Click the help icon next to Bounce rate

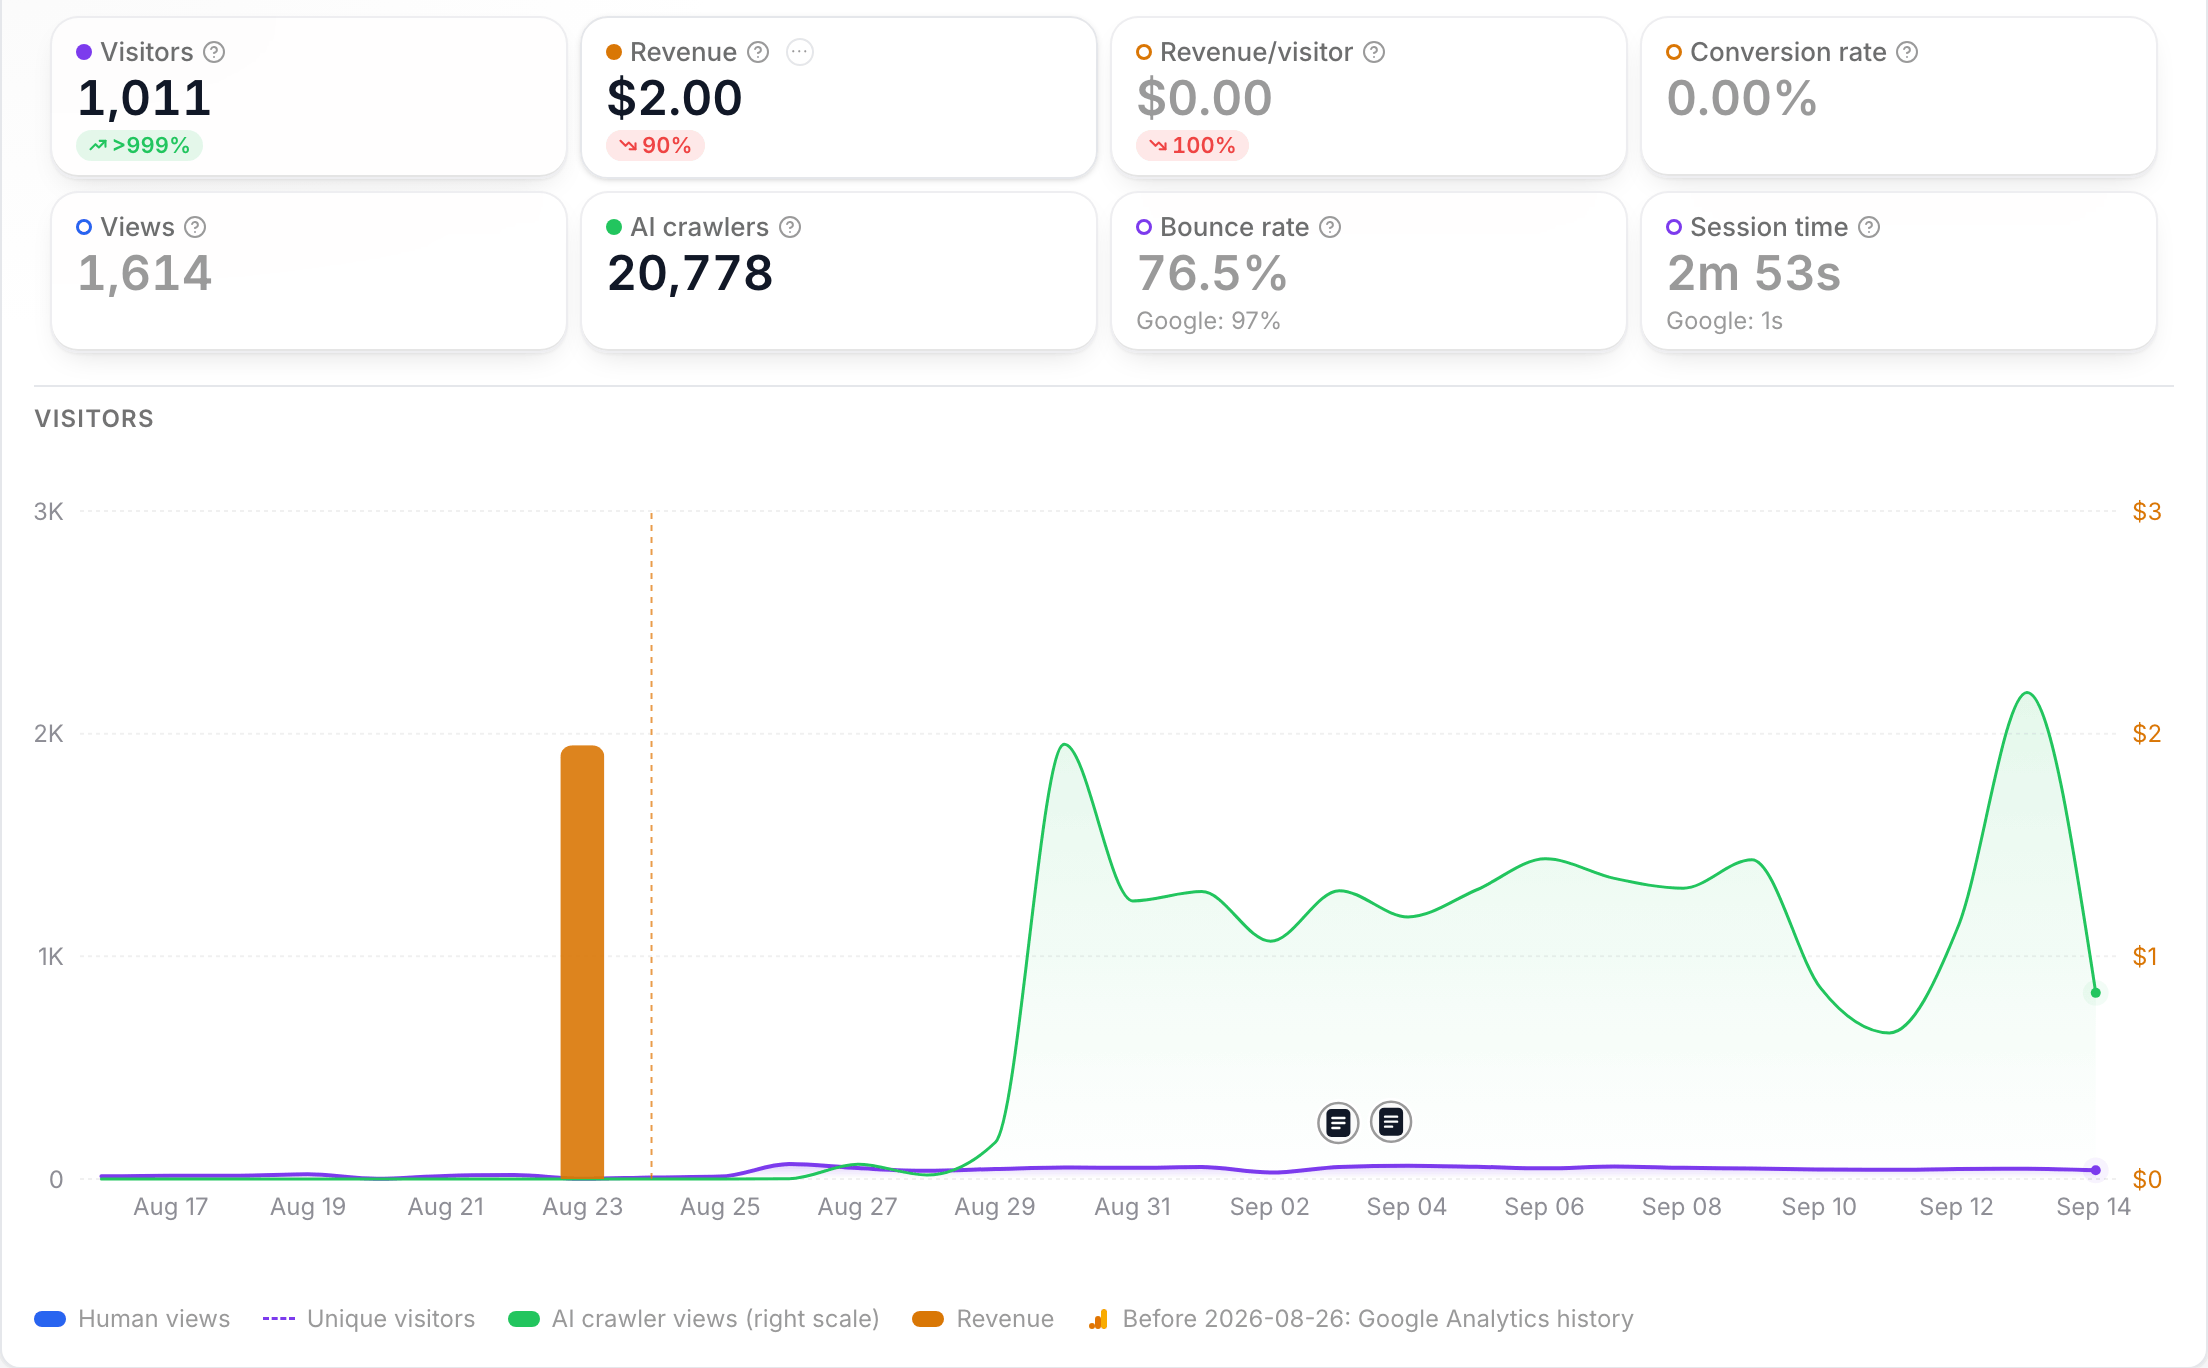click(x=1330, y=227)
